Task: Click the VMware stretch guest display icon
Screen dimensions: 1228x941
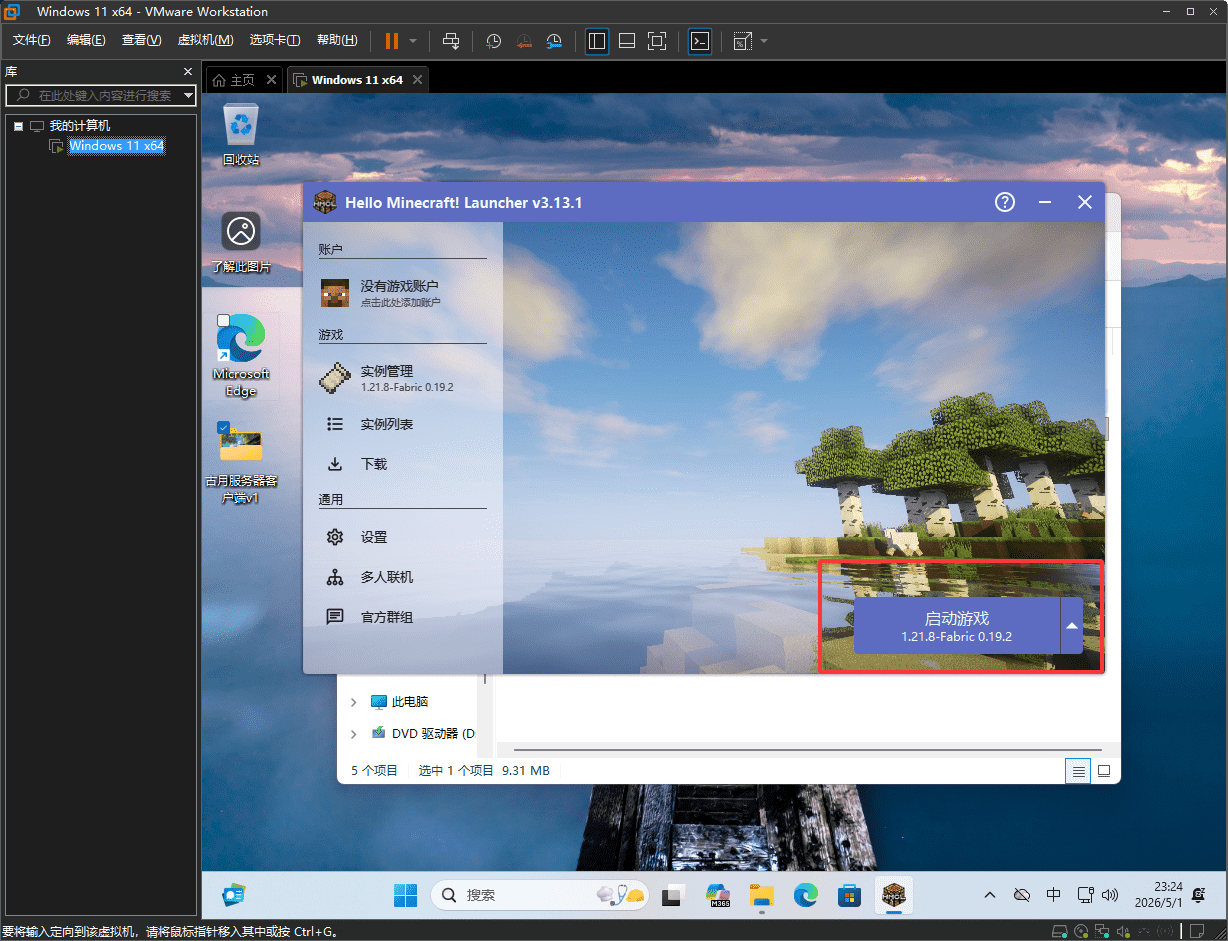Action: tap(742, 41)
